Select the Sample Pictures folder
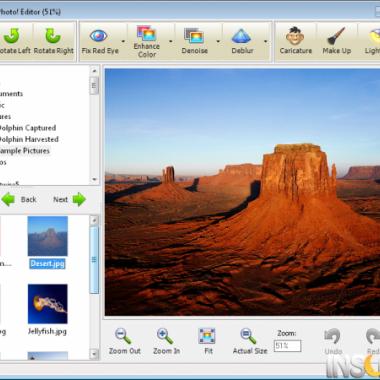 tap(25, 151)
